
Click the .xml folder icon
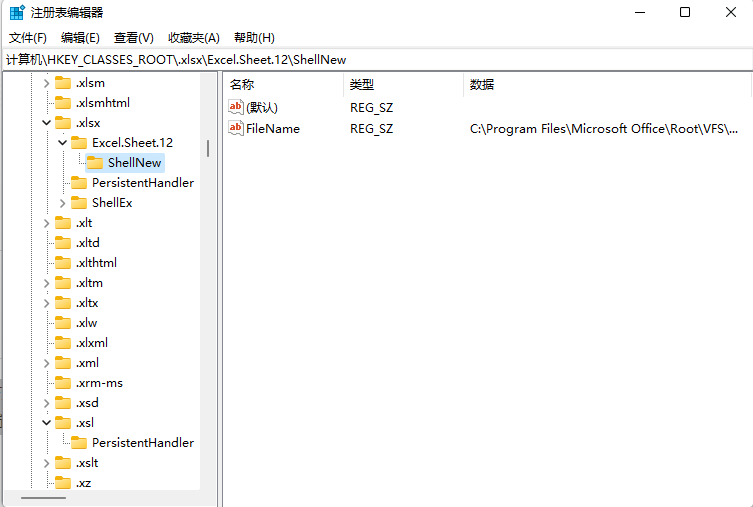pos(63,363)
